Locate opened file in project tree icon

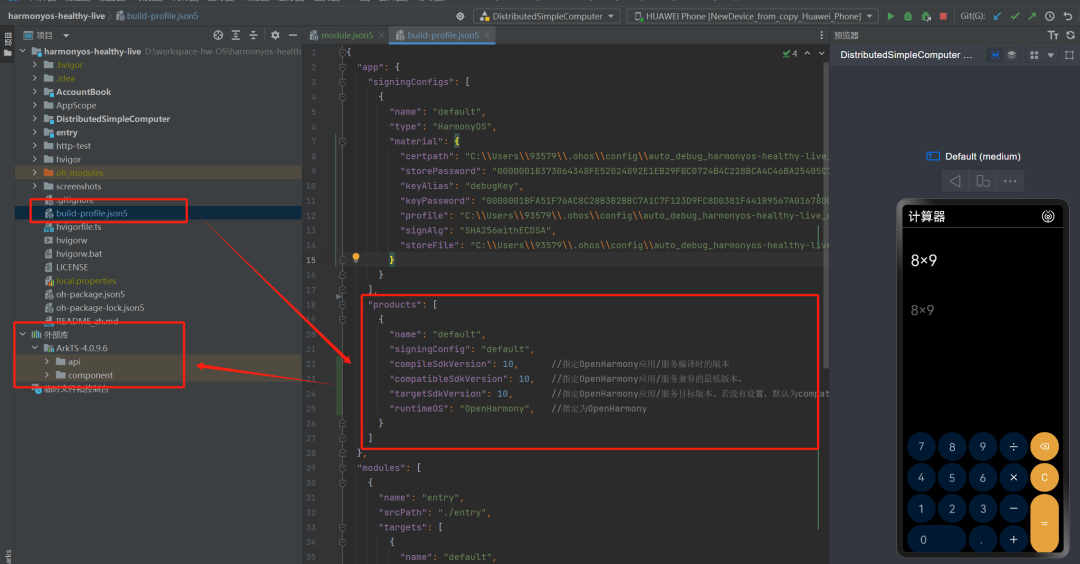218,35
